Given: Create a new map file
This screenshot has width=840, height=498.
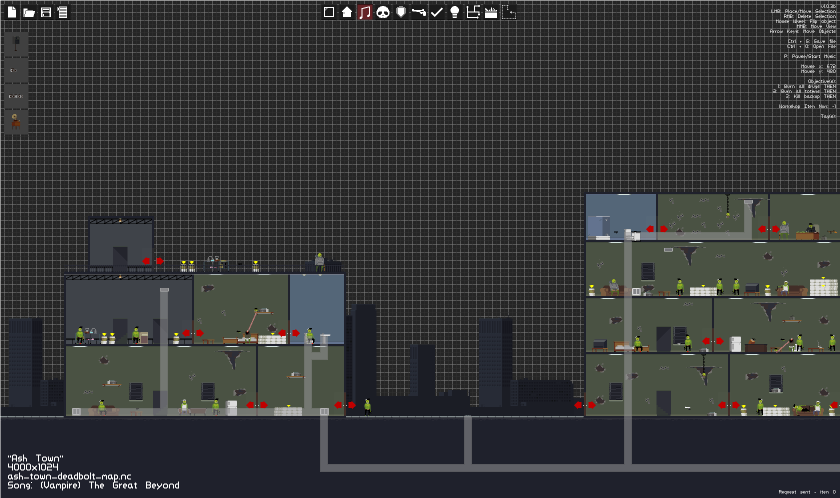Looking at the screenshot, I should pos(11,12).
